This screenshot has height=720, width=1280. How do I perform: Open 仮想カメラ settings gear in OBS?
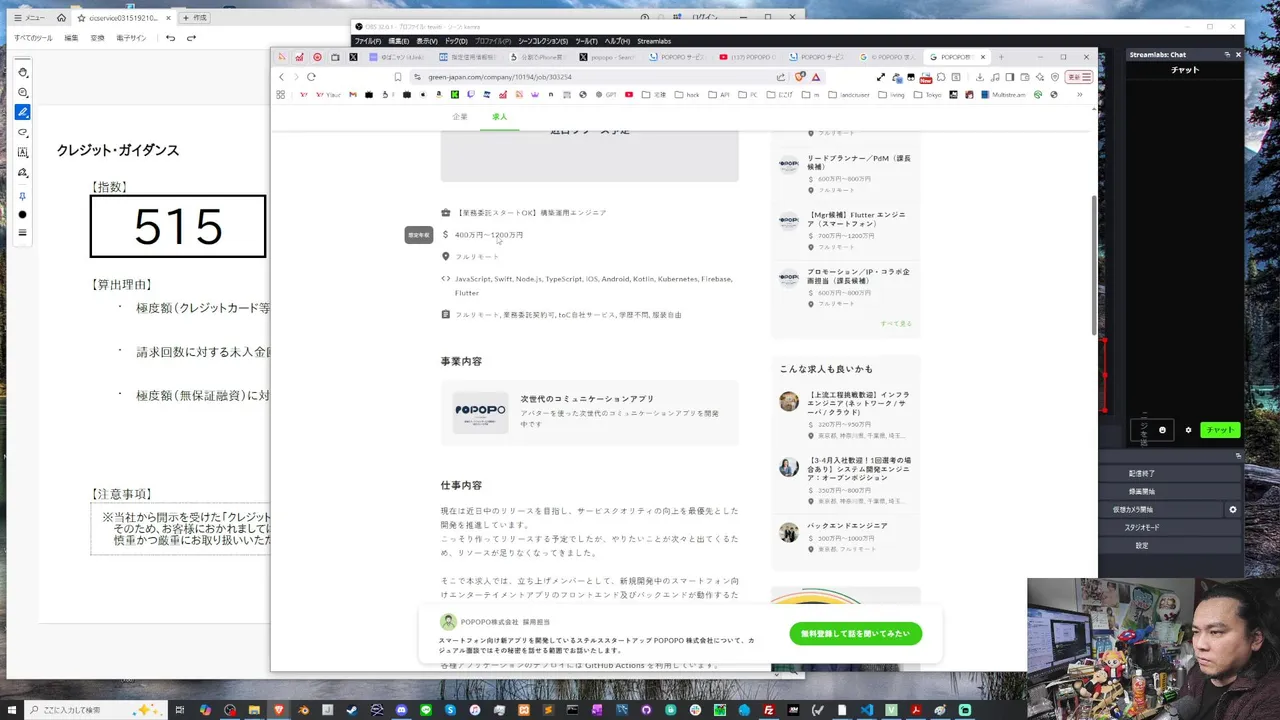(1233, 509)
